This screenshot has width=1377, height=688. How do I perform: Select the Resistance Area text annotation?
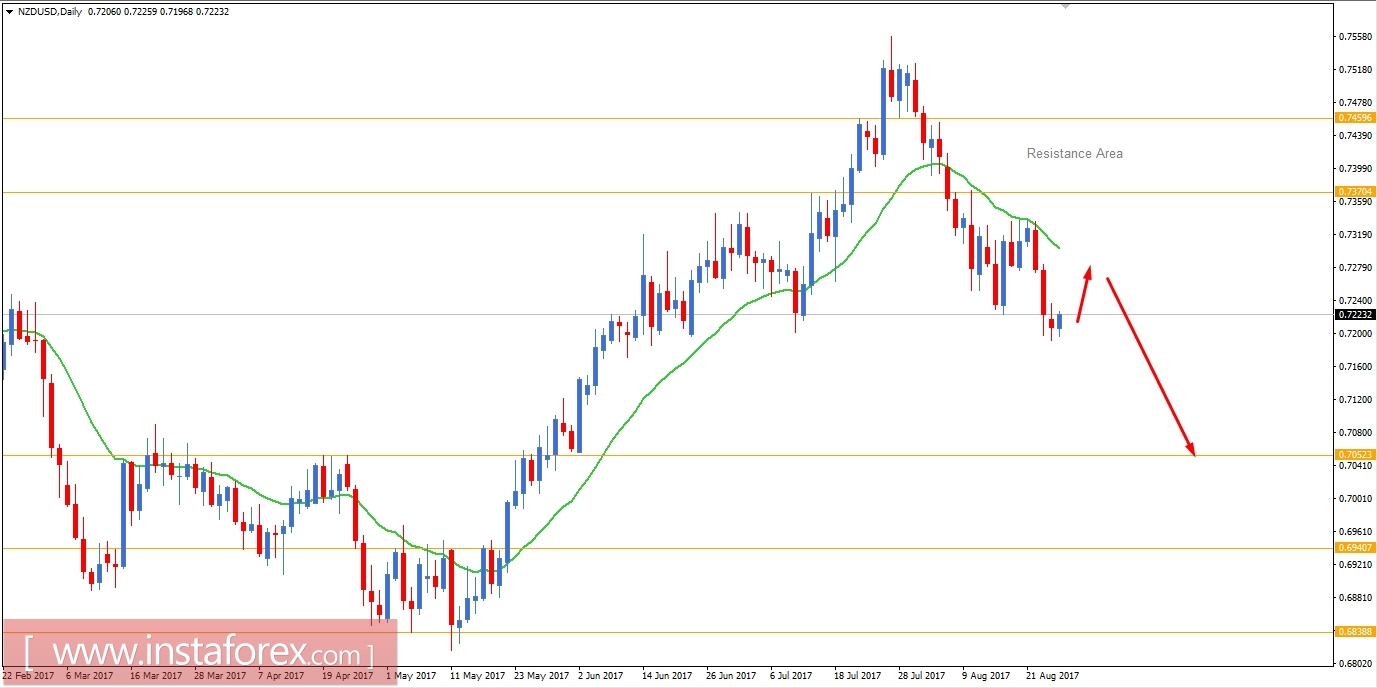(1074, 153)
